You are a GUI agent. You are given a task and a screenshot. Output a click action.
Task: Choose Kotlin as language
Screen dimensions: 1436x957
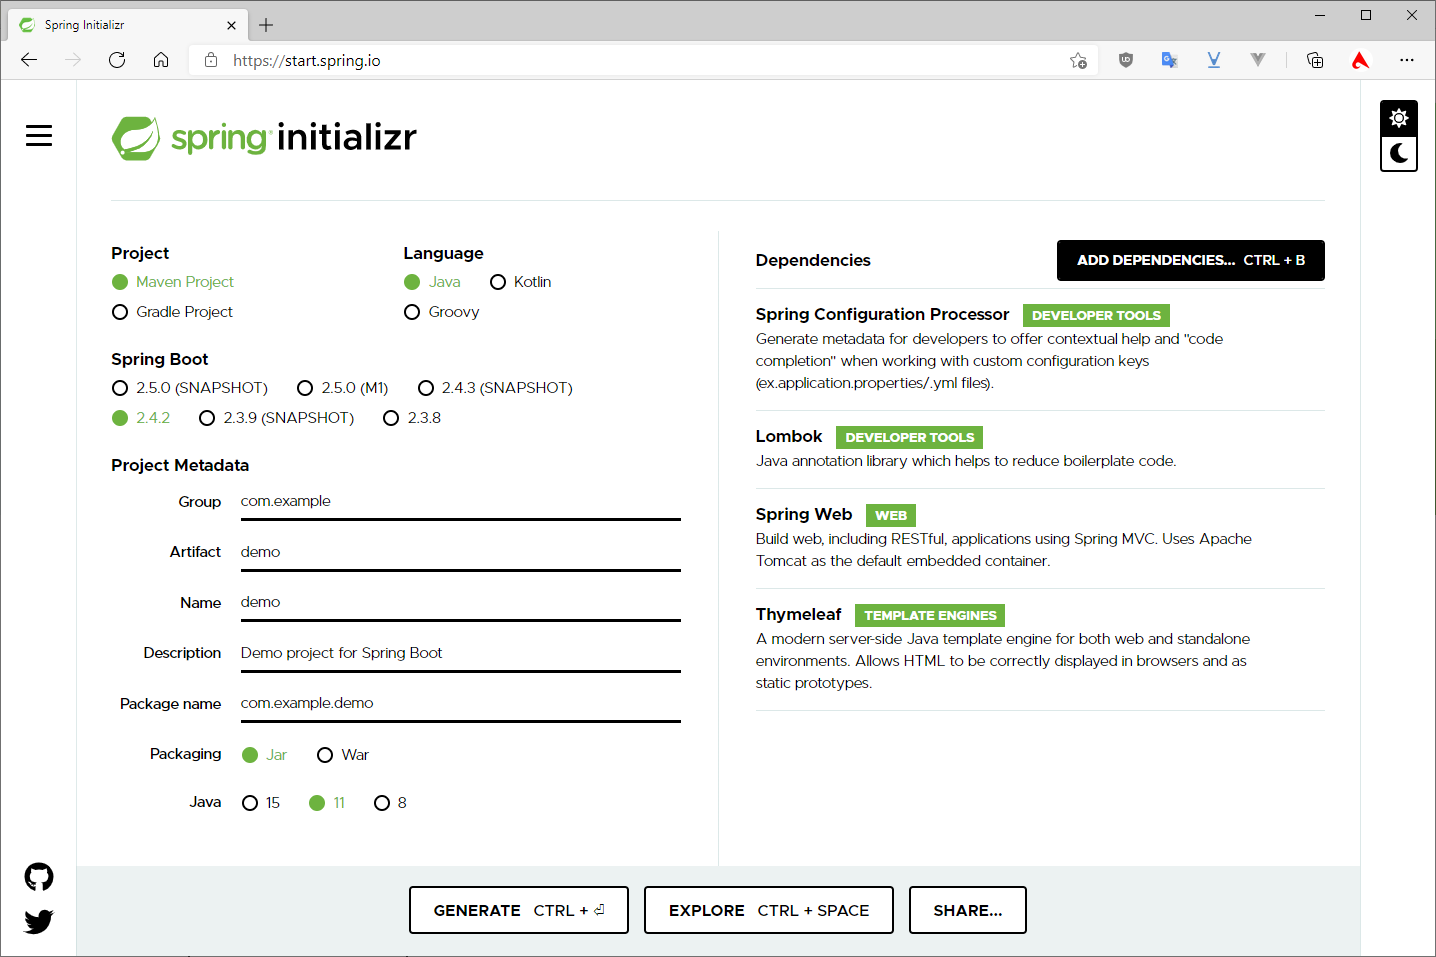[521, 282]
